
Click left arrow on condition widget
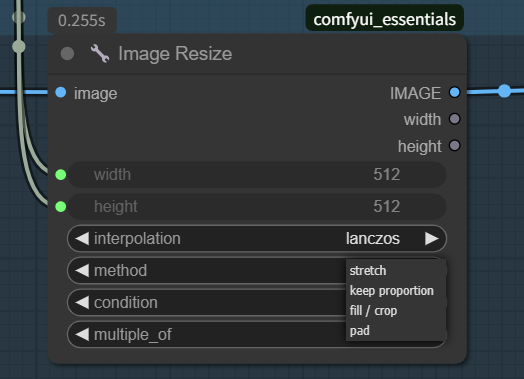tap(82, 302)
